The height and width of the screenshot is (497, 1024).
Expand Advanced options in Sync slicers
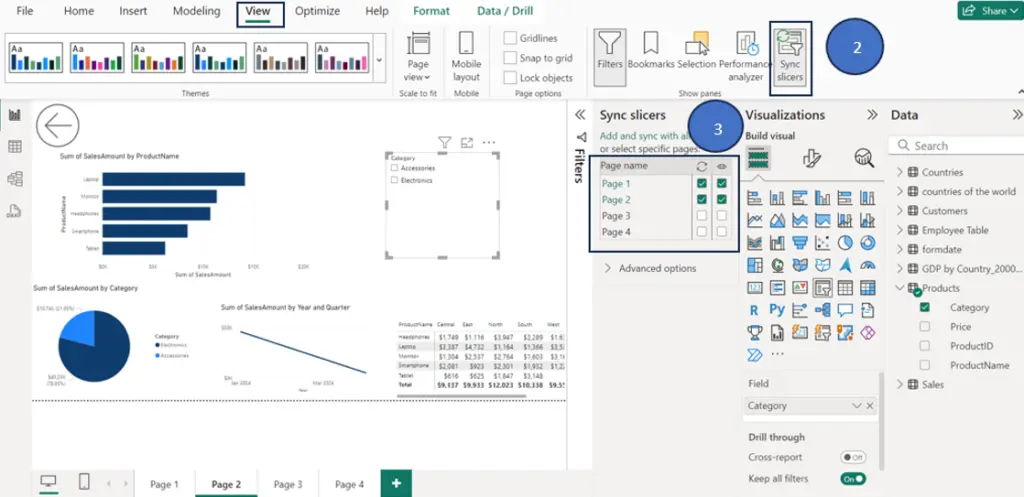pyautogui.click(x=650, y=268)
